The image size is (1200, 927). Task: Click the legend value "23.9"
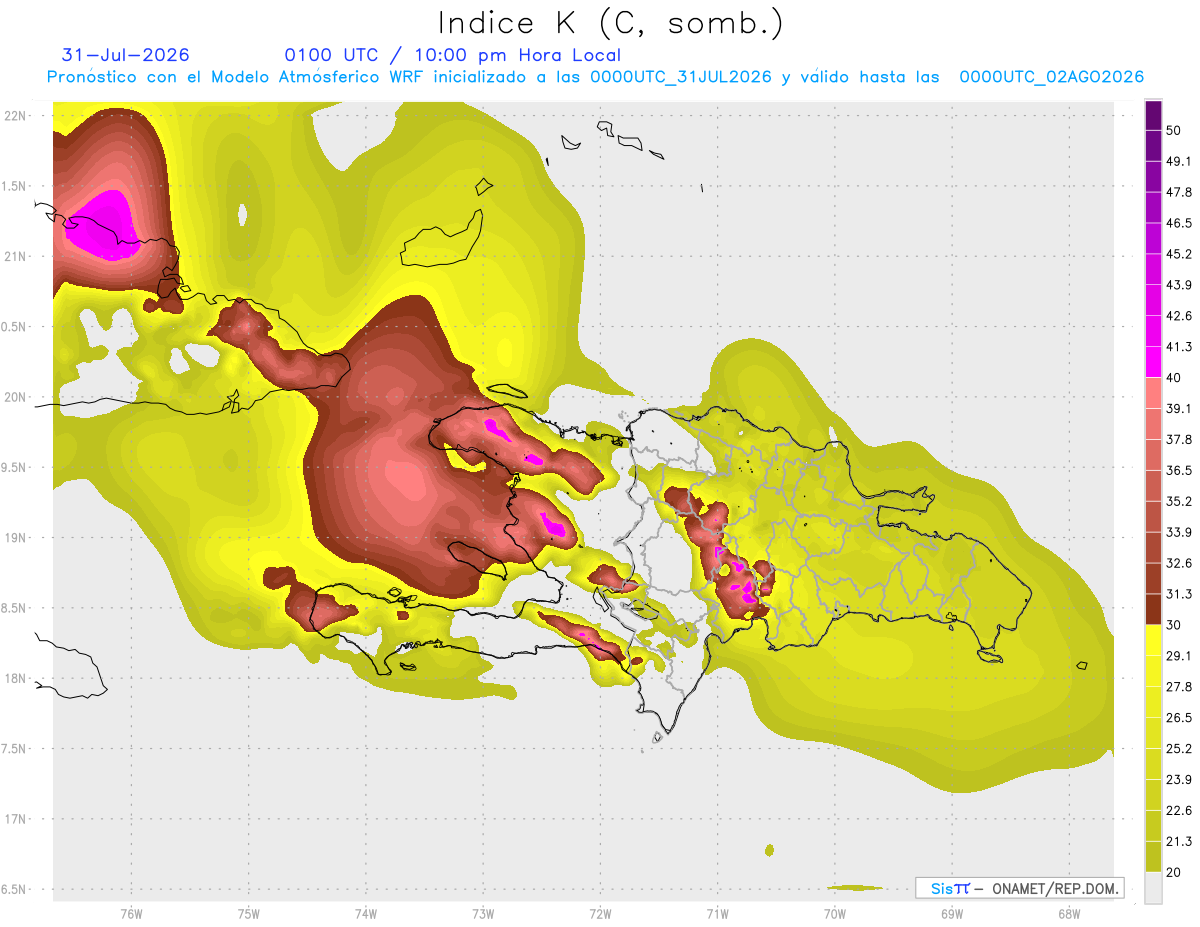click(1179, 779)
